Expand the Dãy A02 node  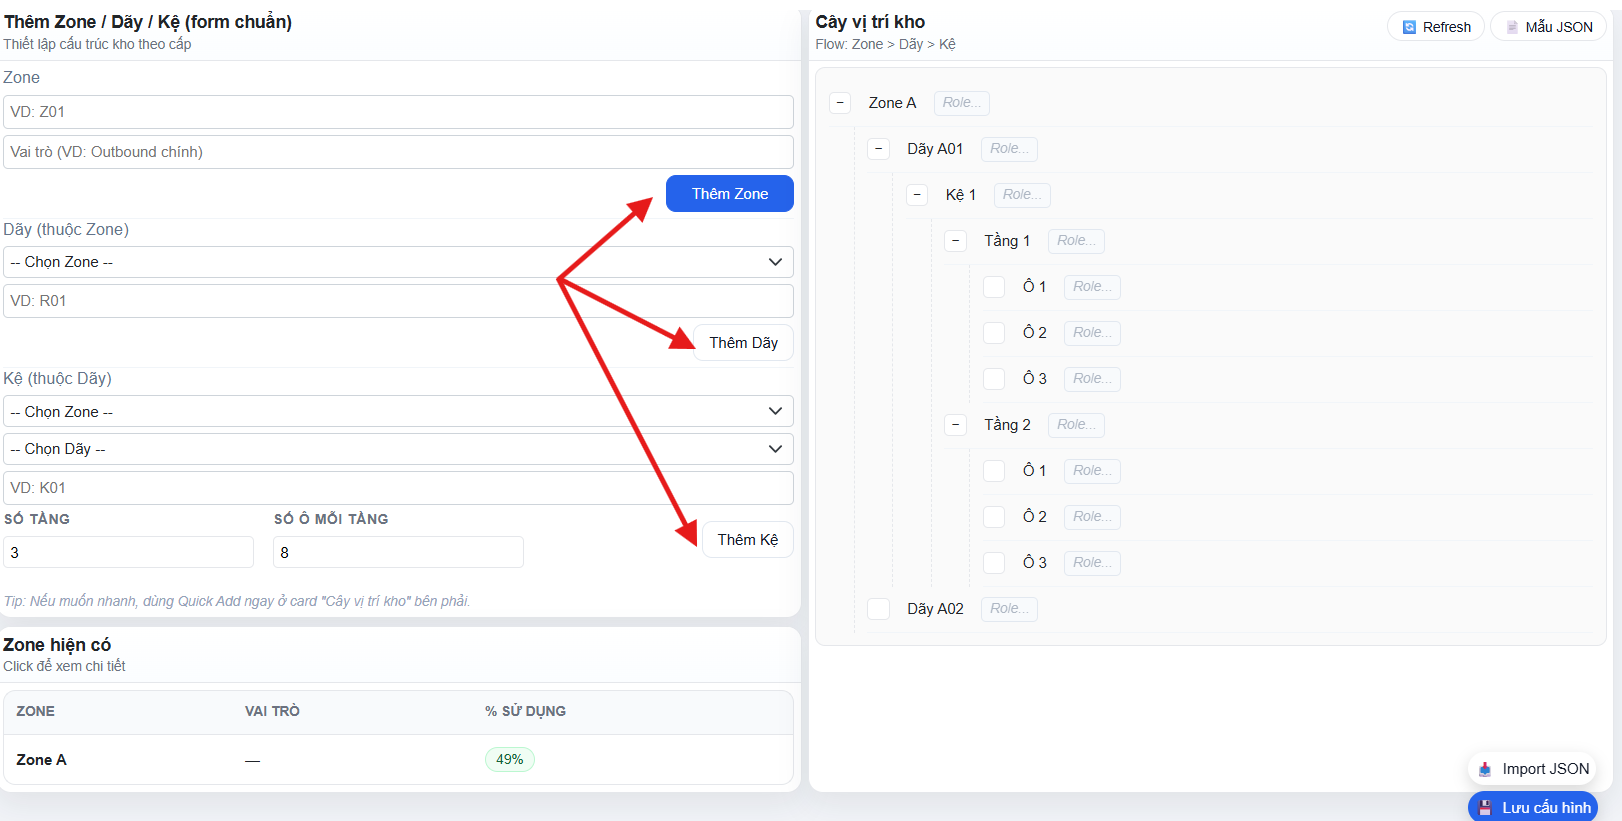point(879,609)
